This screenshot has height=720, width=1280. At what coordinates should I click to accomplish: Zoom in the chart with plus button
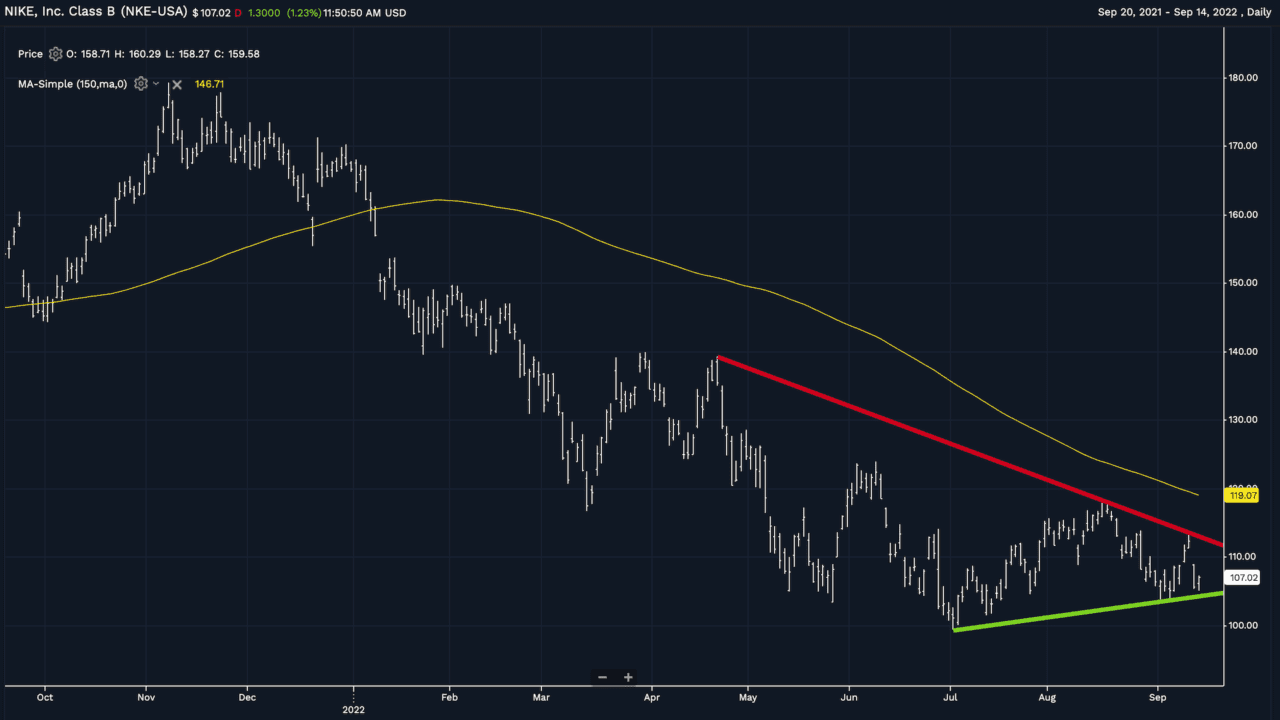(x=628, y=677)
